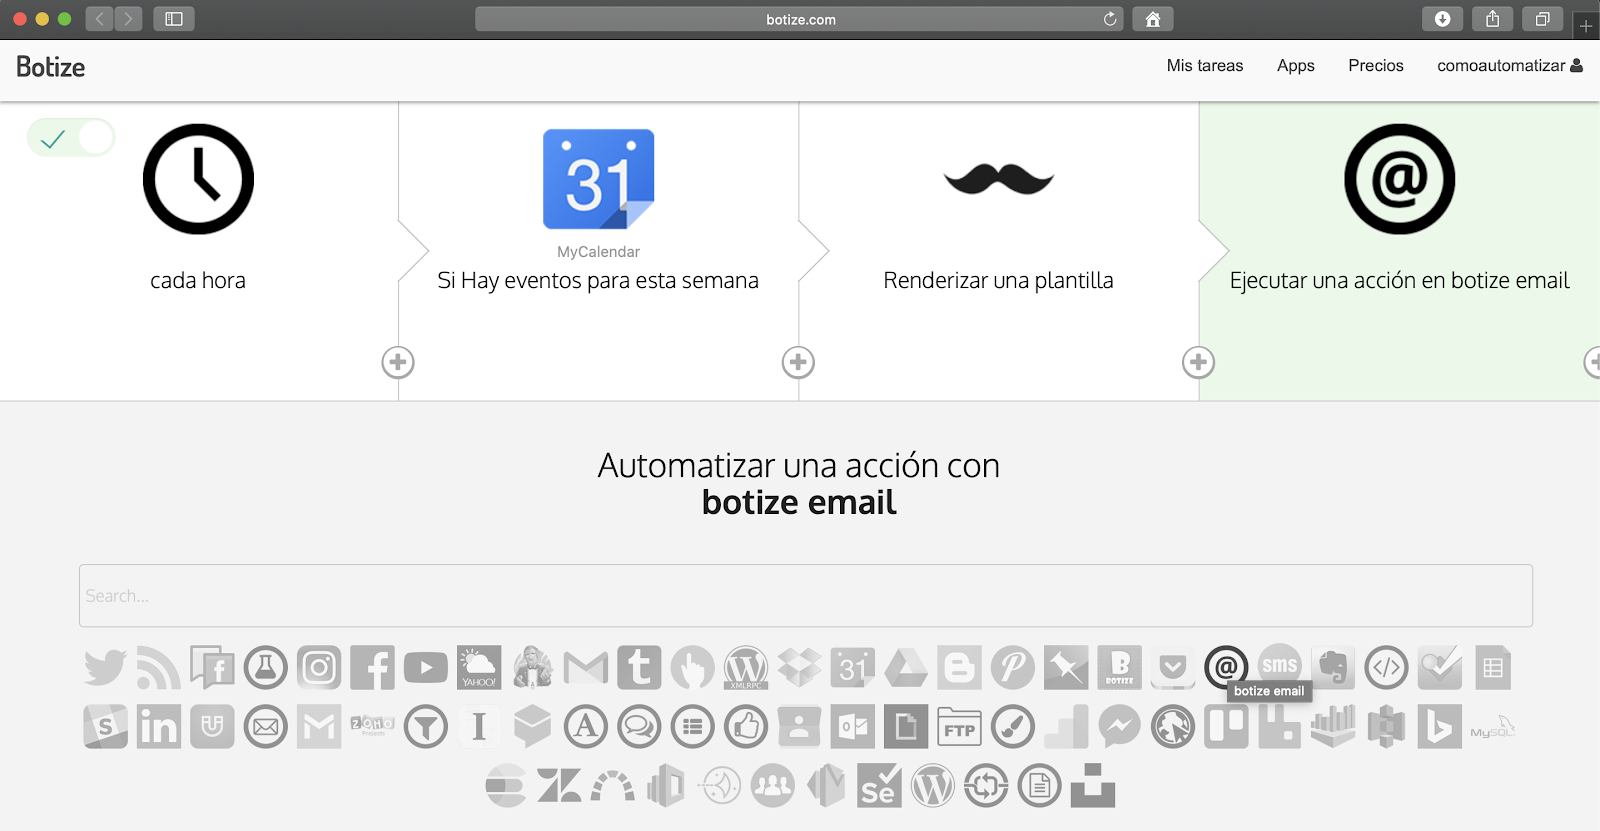Open the Safari share menu
The height and width of the screenshot is (831, 1600).
pos(1493,19)
